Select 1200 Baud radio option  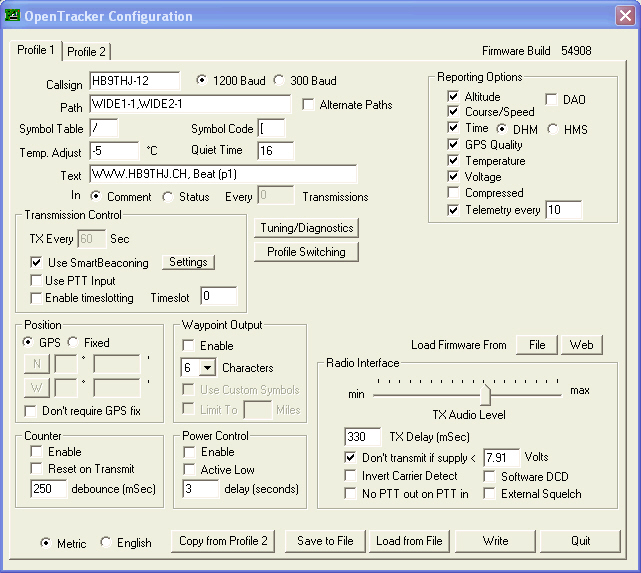202,80
